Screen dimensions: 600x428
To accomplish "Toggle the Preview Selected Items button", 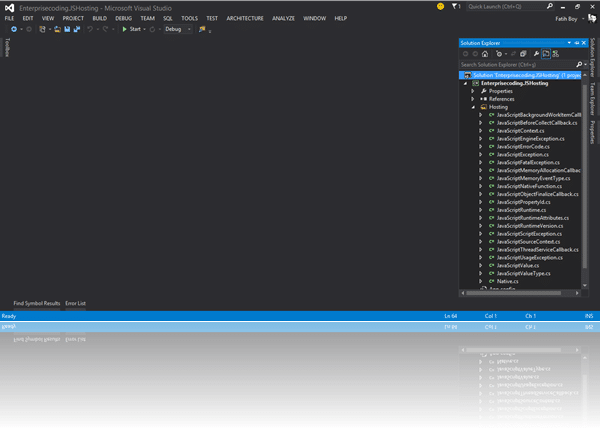I will (546, 54).
